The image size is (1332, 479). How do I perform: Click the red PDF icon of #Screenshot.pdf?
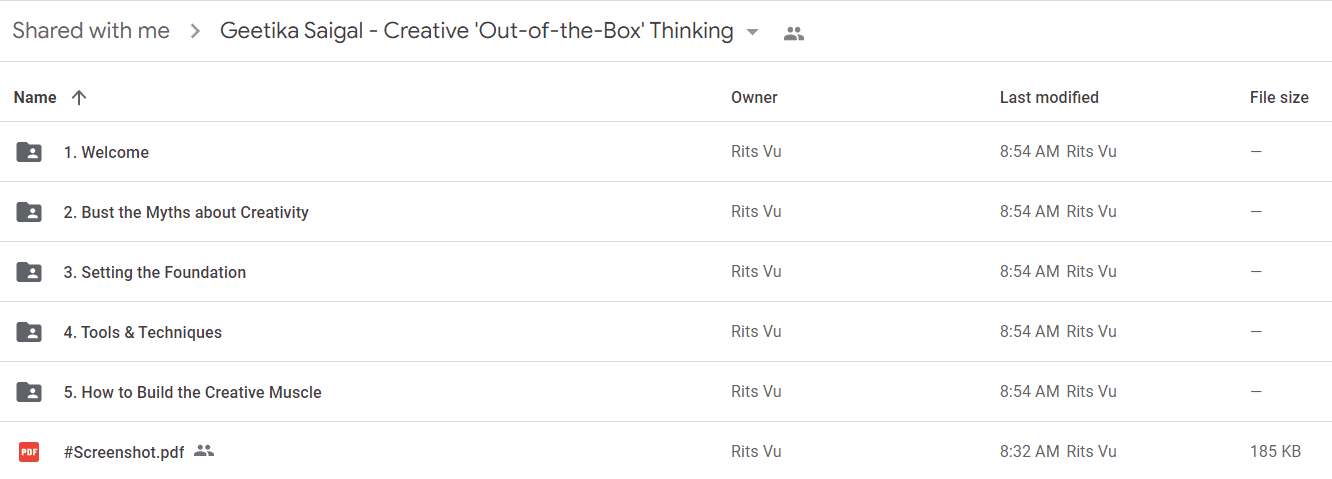pyautogui.click(x=29, y=452)
